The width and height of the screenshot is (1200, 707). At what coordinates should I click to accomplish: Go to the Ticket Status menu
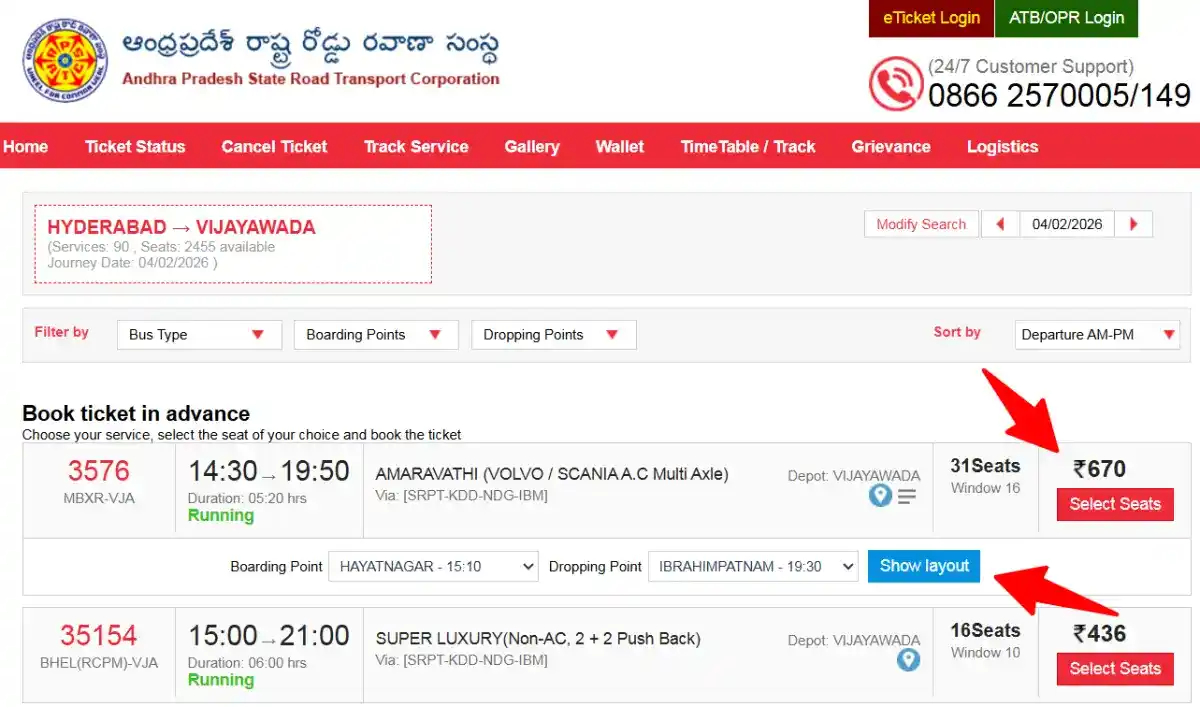pos(135,146)
